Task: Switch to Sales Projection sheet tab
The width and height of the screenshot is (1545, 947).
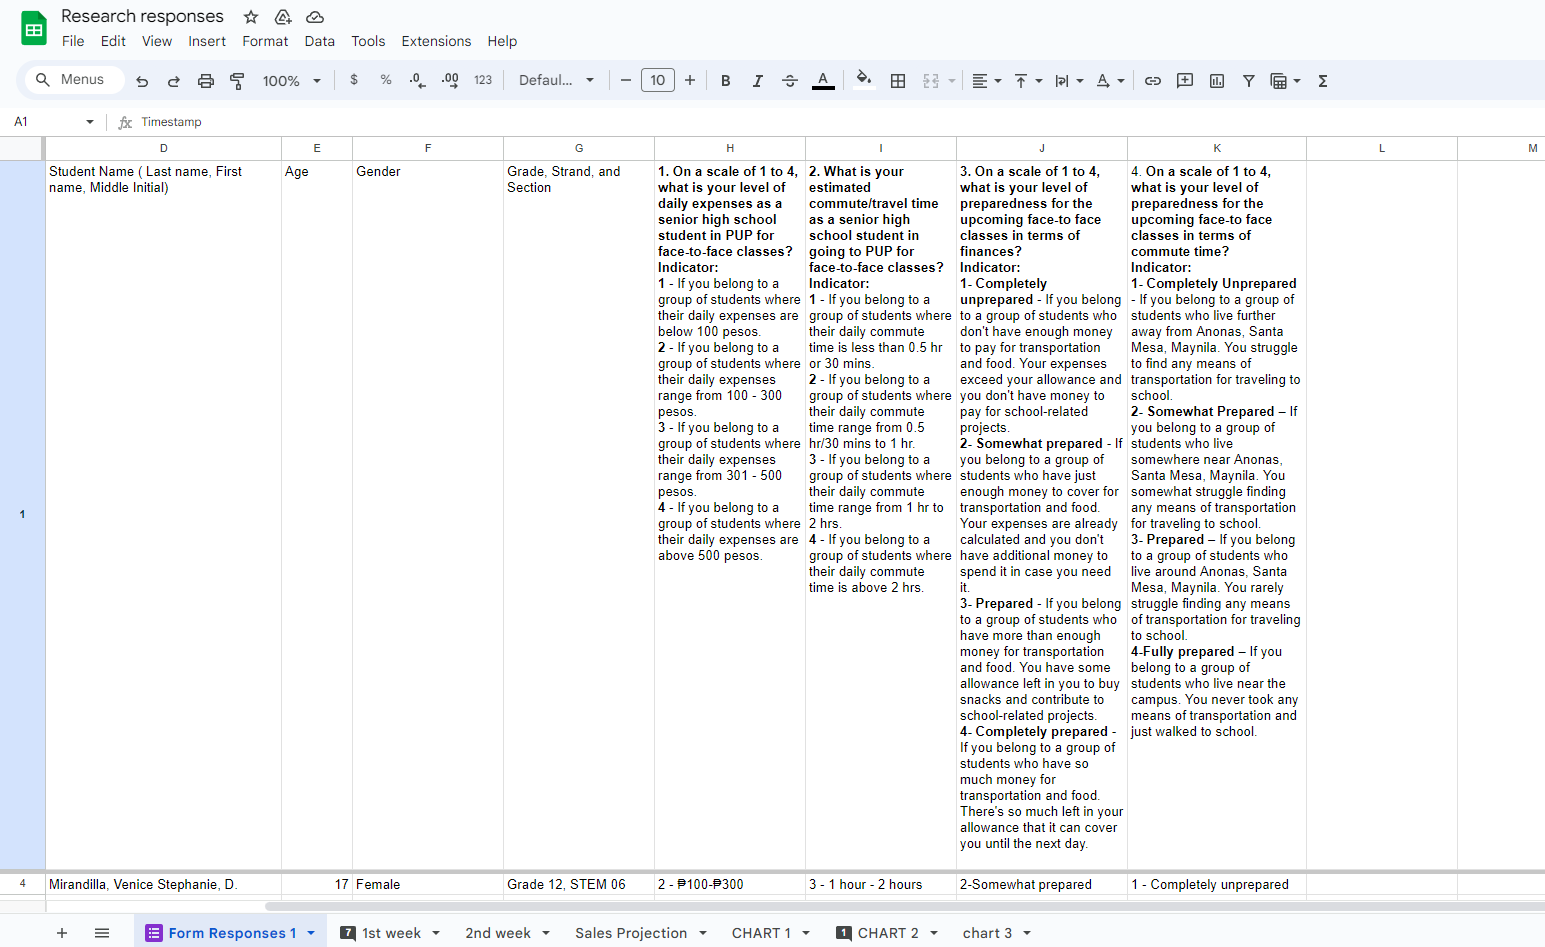Action: click(631, 933)
